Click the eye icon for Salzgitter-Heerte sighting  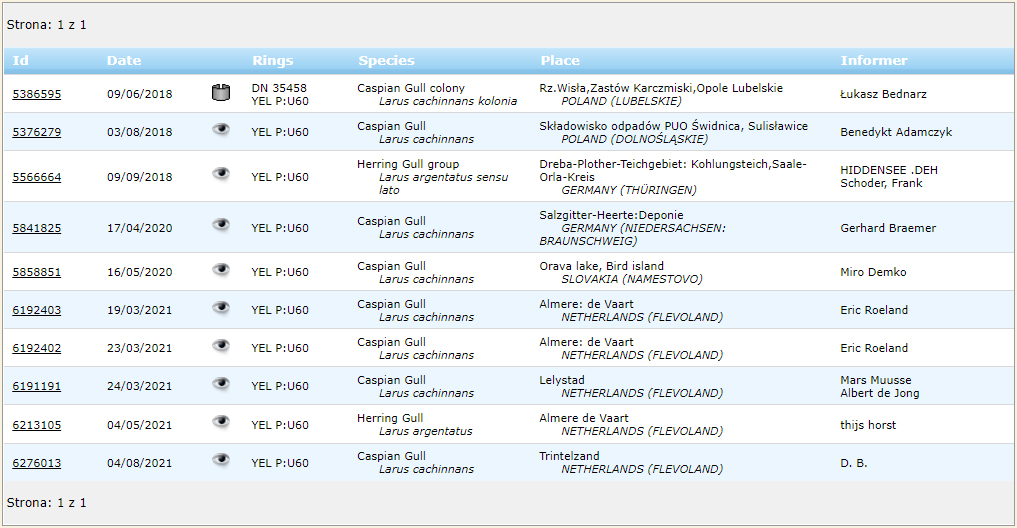221,225
